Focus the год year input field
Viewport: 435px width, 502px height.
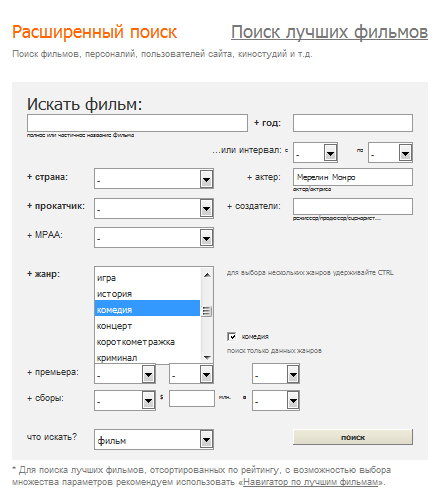[x=353, y=123]
